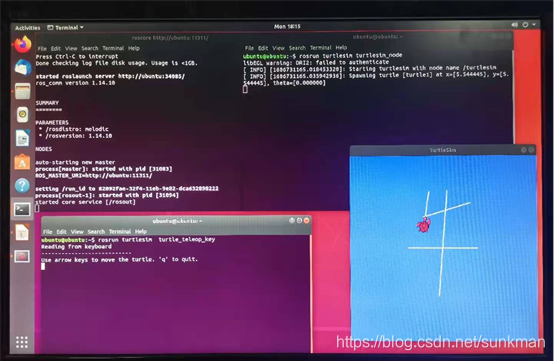Click 'ROS_MASTER_URI=http://ubuntu:11311/' line
The image size is (555, 361).
tap(94, 176)
